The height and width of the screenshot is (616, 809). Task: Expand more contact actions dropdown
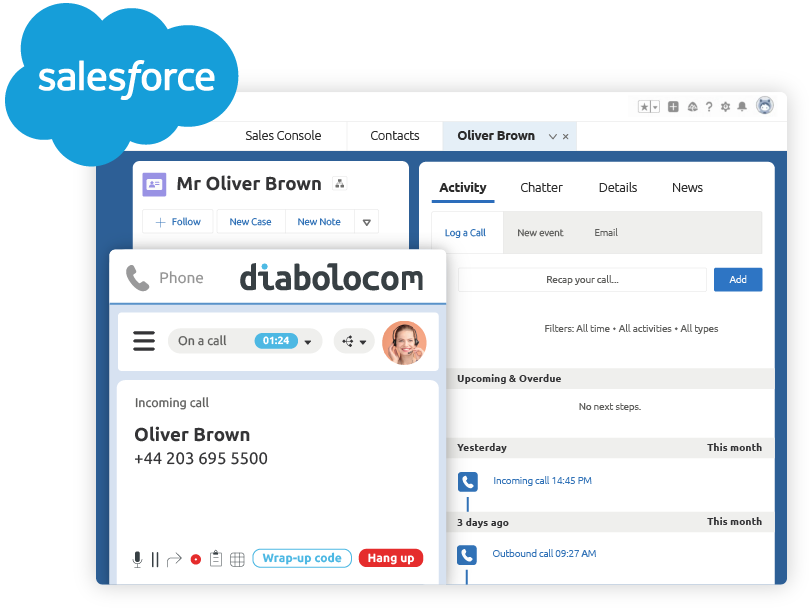tap(367, 222)
